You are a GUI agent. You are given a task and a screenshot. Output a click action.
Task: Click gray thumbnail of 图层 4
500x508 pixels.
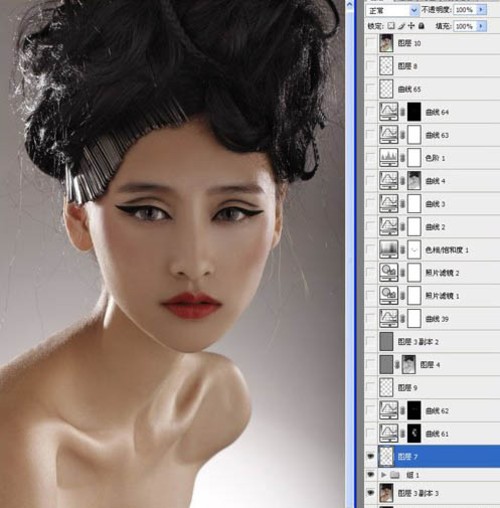[386, 365]
